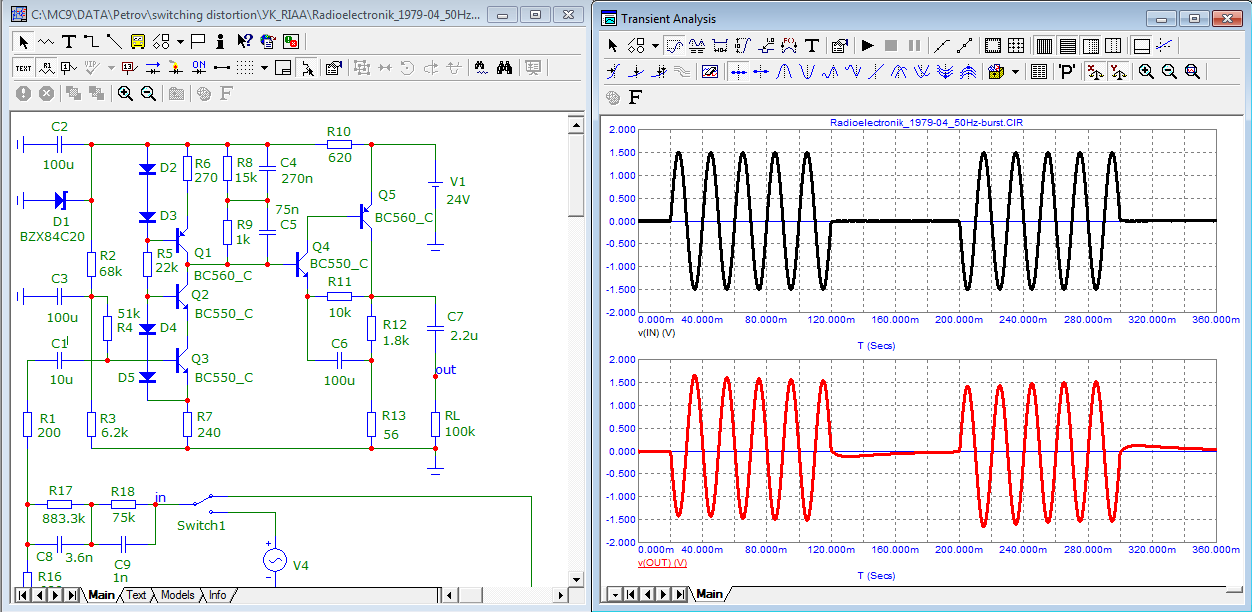Toggle the node numbers '13' display button

128,67
